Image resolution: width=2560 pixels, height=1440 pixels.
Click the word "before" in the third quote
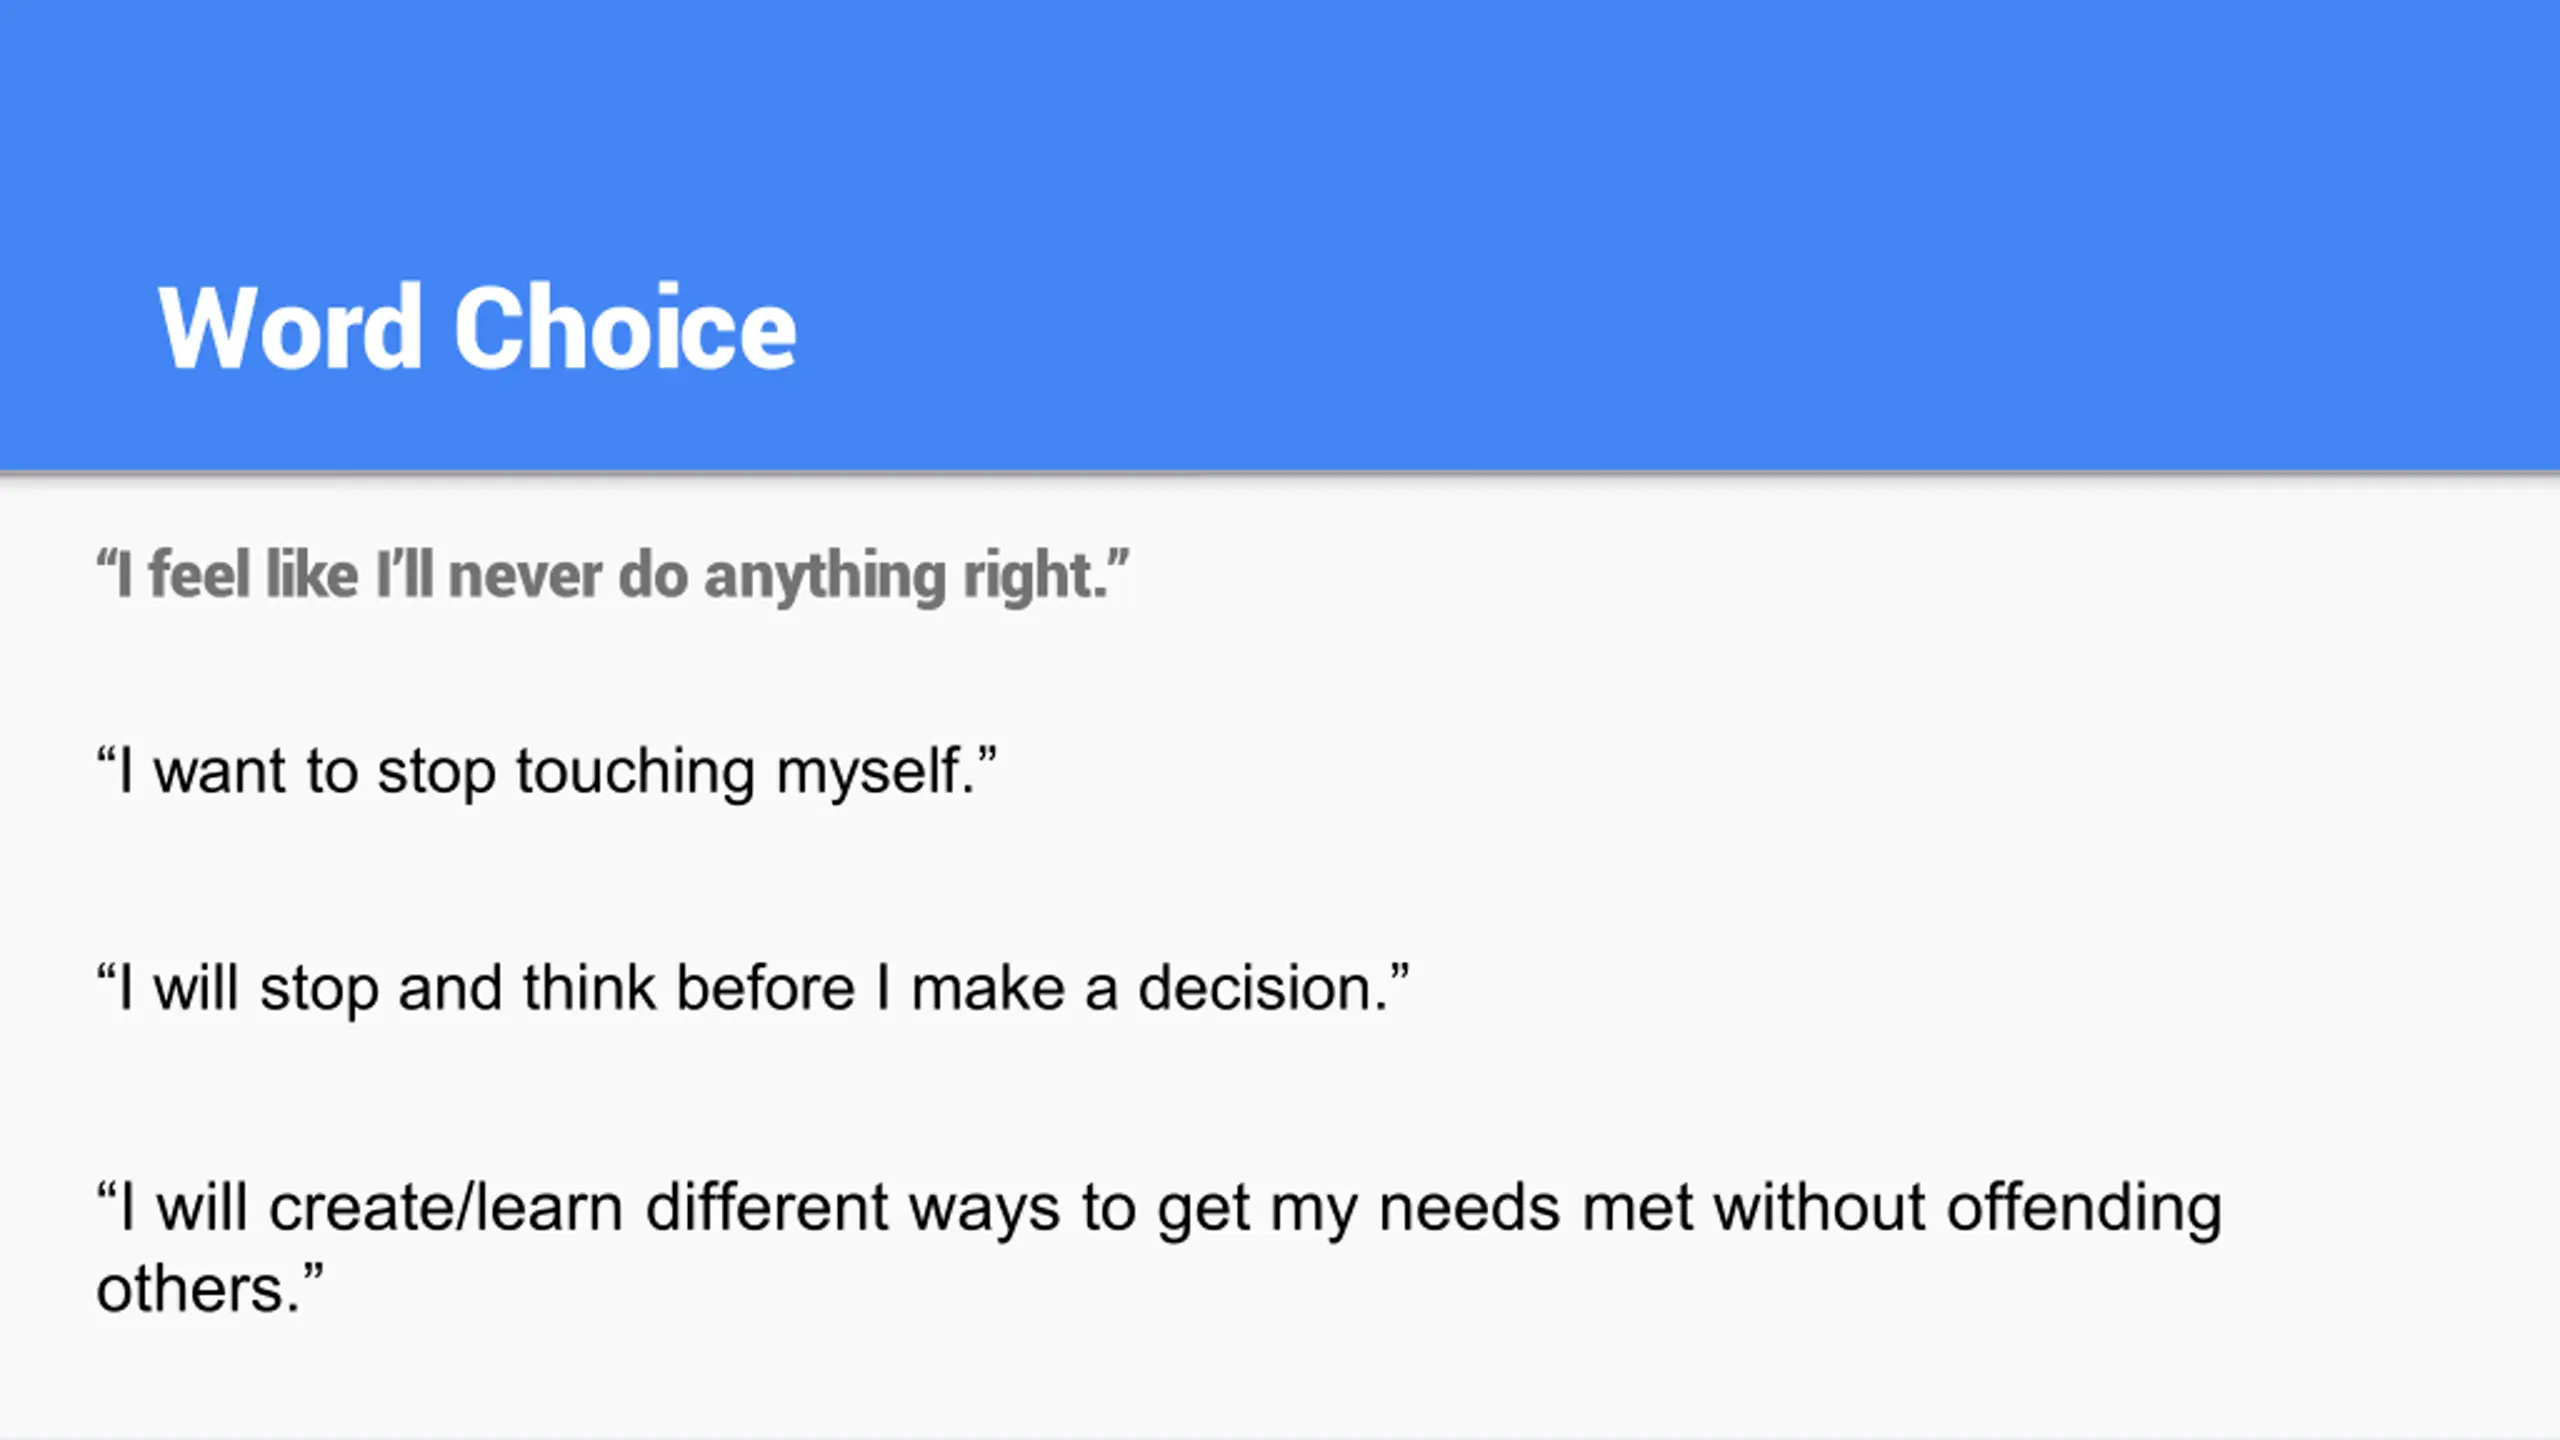tap(765, 988)
